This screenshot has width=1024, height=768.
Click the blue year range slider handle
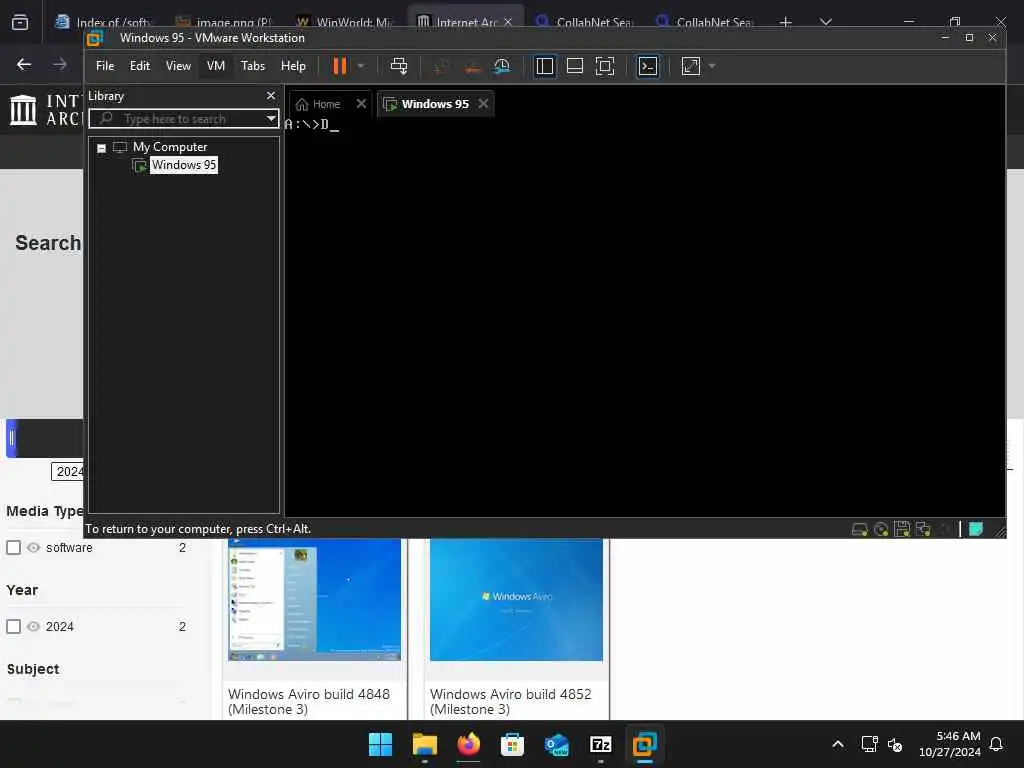click(x=11, y=438)
